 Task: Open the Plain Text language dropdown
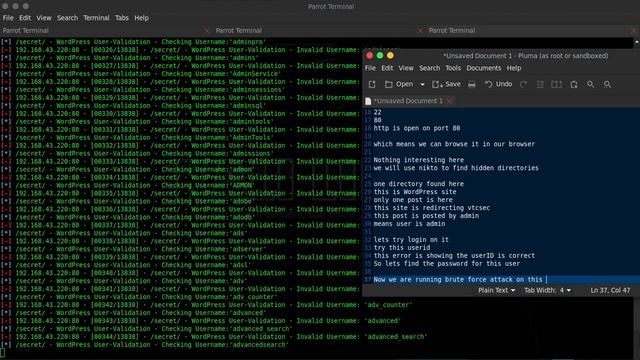click(x=496, y=290)
